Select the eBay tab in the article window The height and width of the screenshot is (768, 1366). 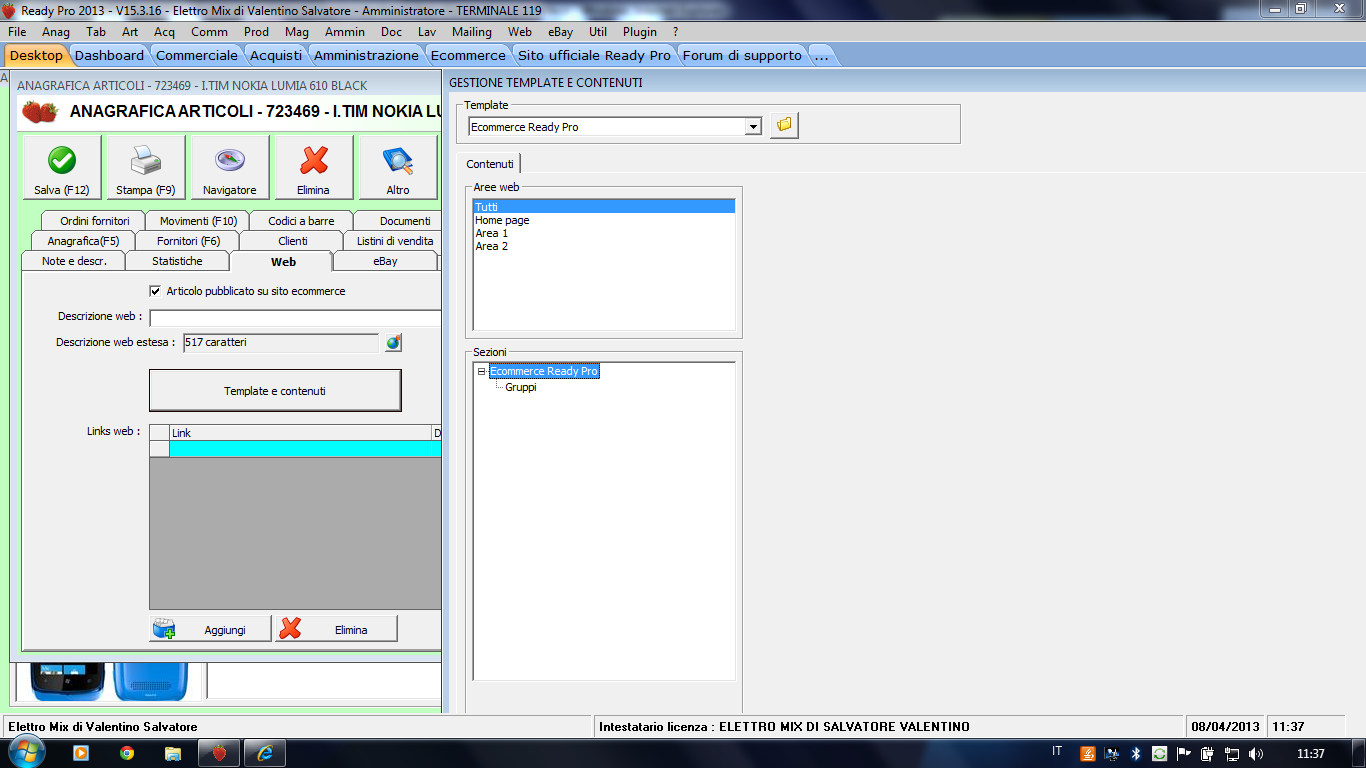pos(385,261)
